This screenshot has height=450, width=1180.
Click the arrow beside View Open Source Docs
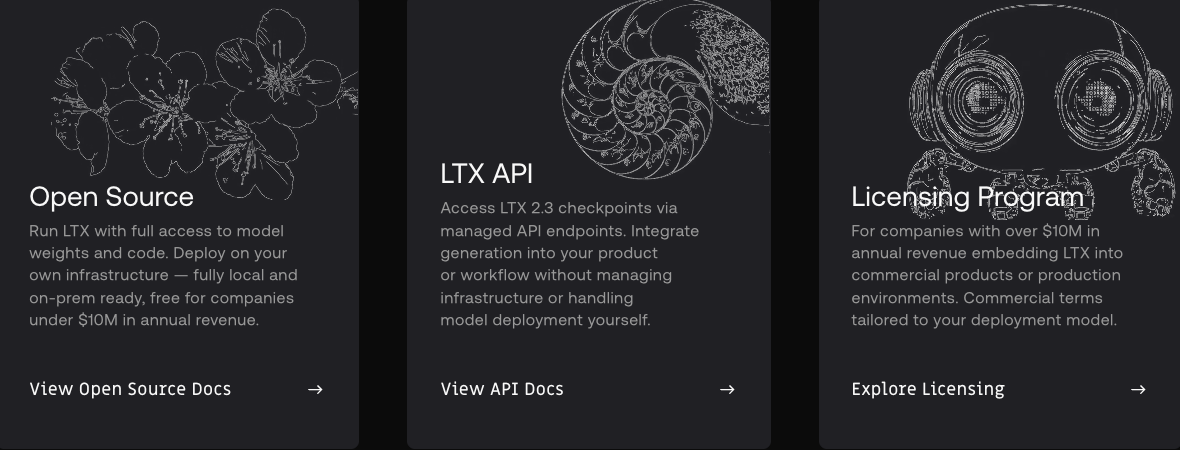315,389
